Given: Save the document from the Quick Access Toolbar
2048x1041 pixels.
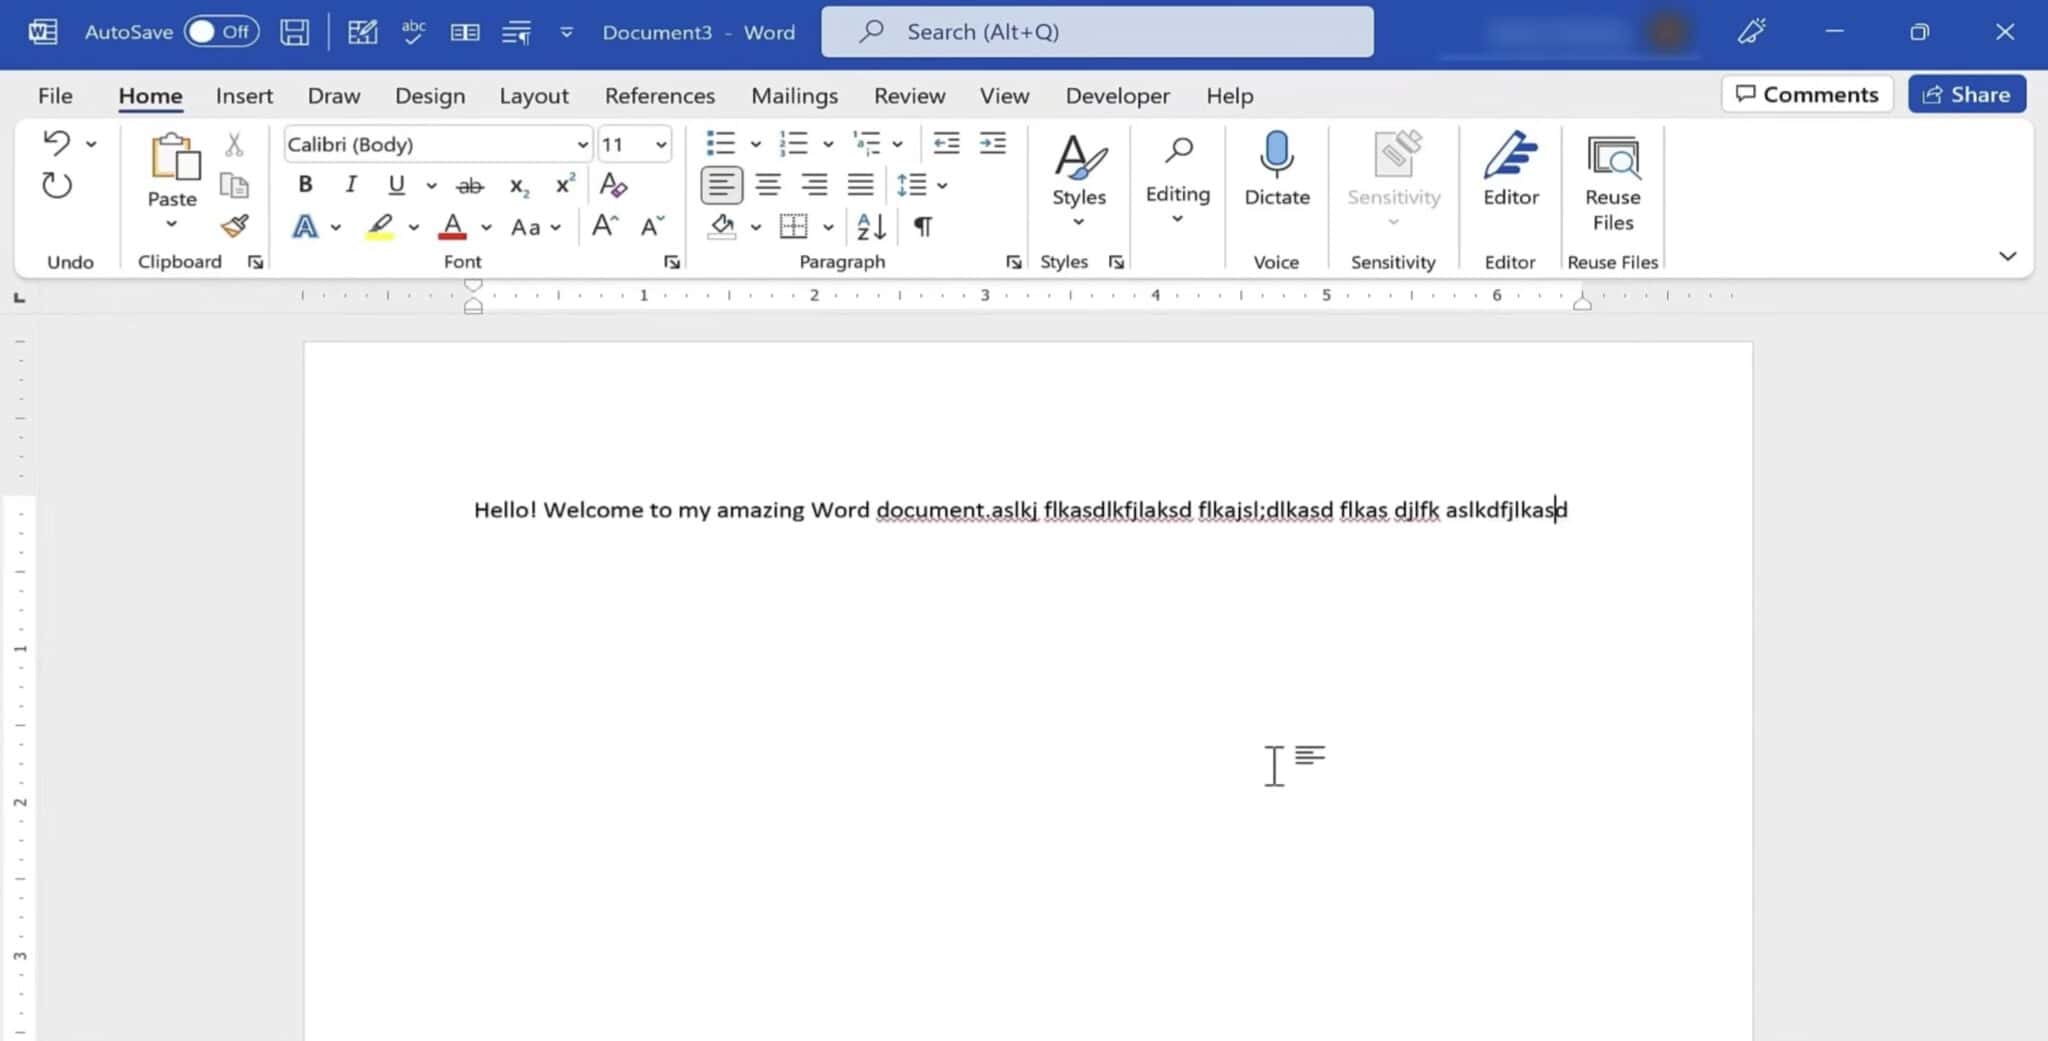Looking at the screenshot, I should [294, 31].
